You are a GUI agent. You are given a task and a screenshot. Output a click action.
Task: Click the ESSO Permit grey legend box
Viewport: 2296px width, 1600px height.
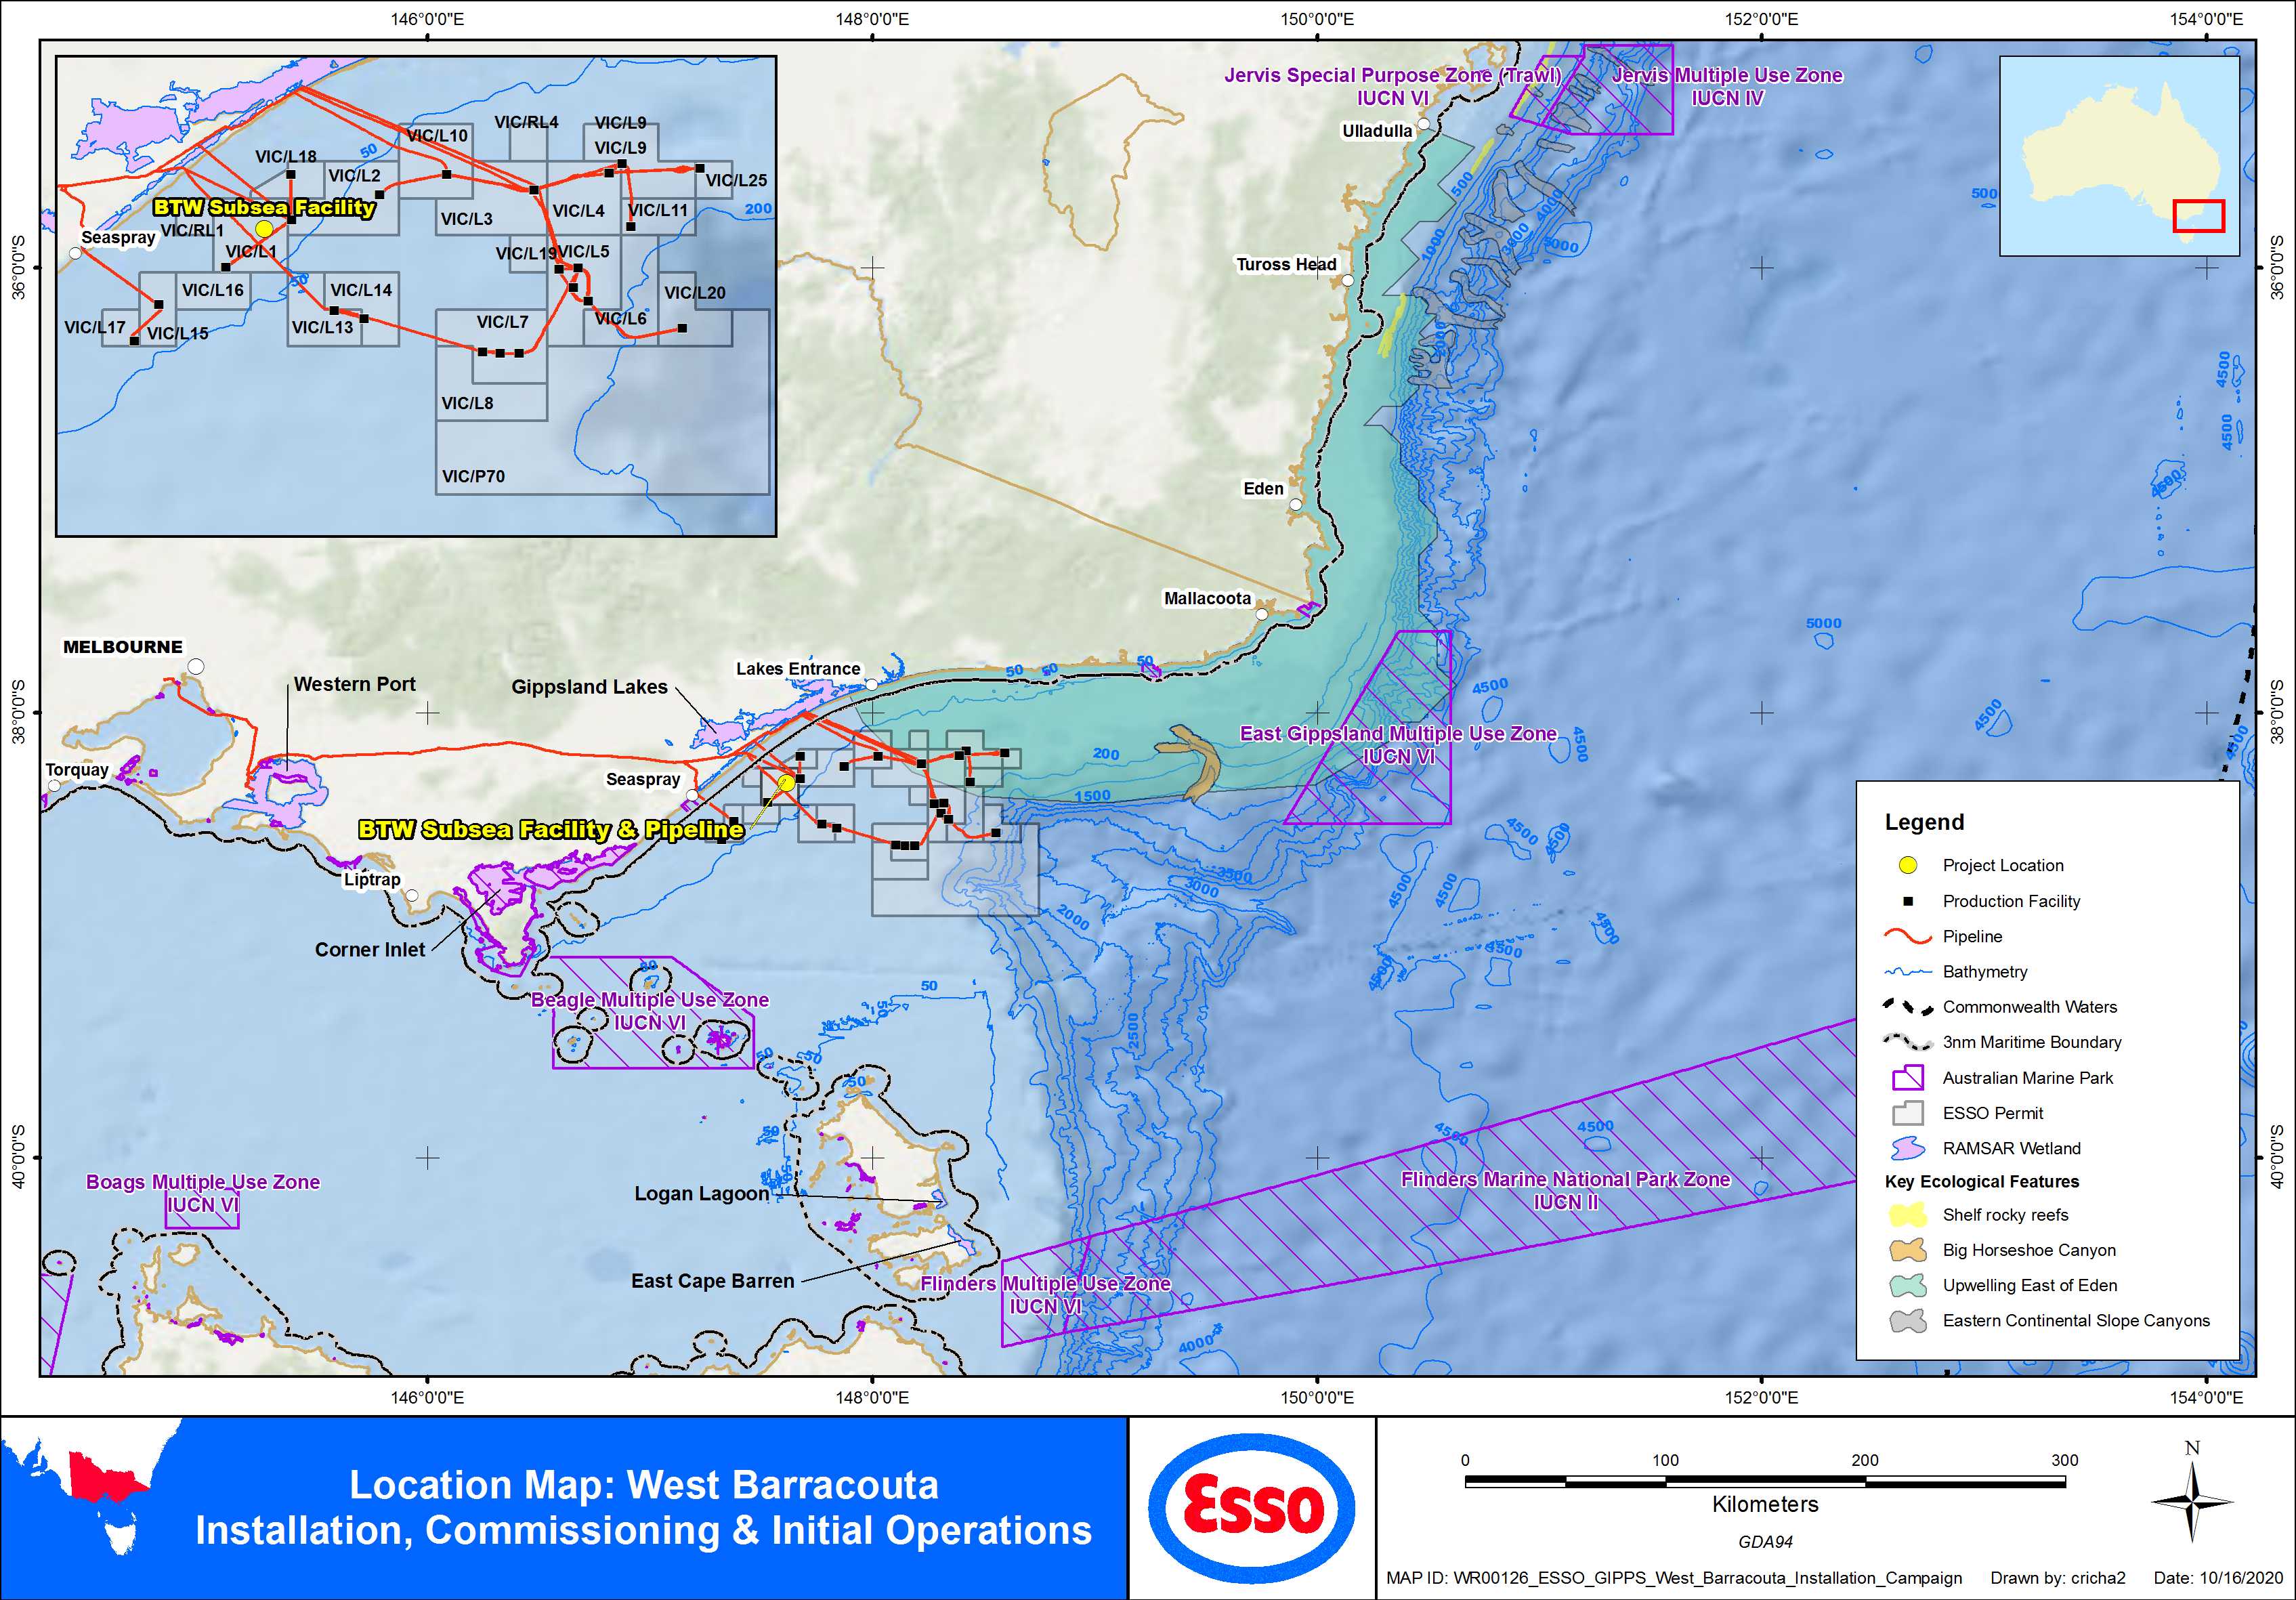click(1907, 1113)
